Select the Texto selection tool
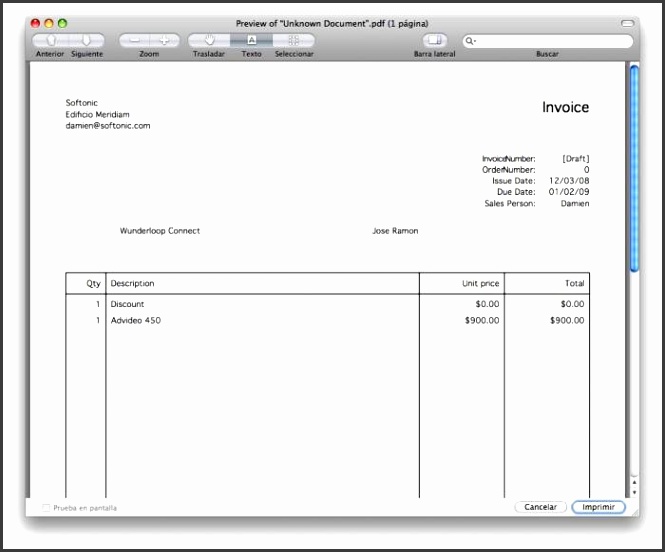This screenshot has height=552, width=665. click(x=251, y=41)
